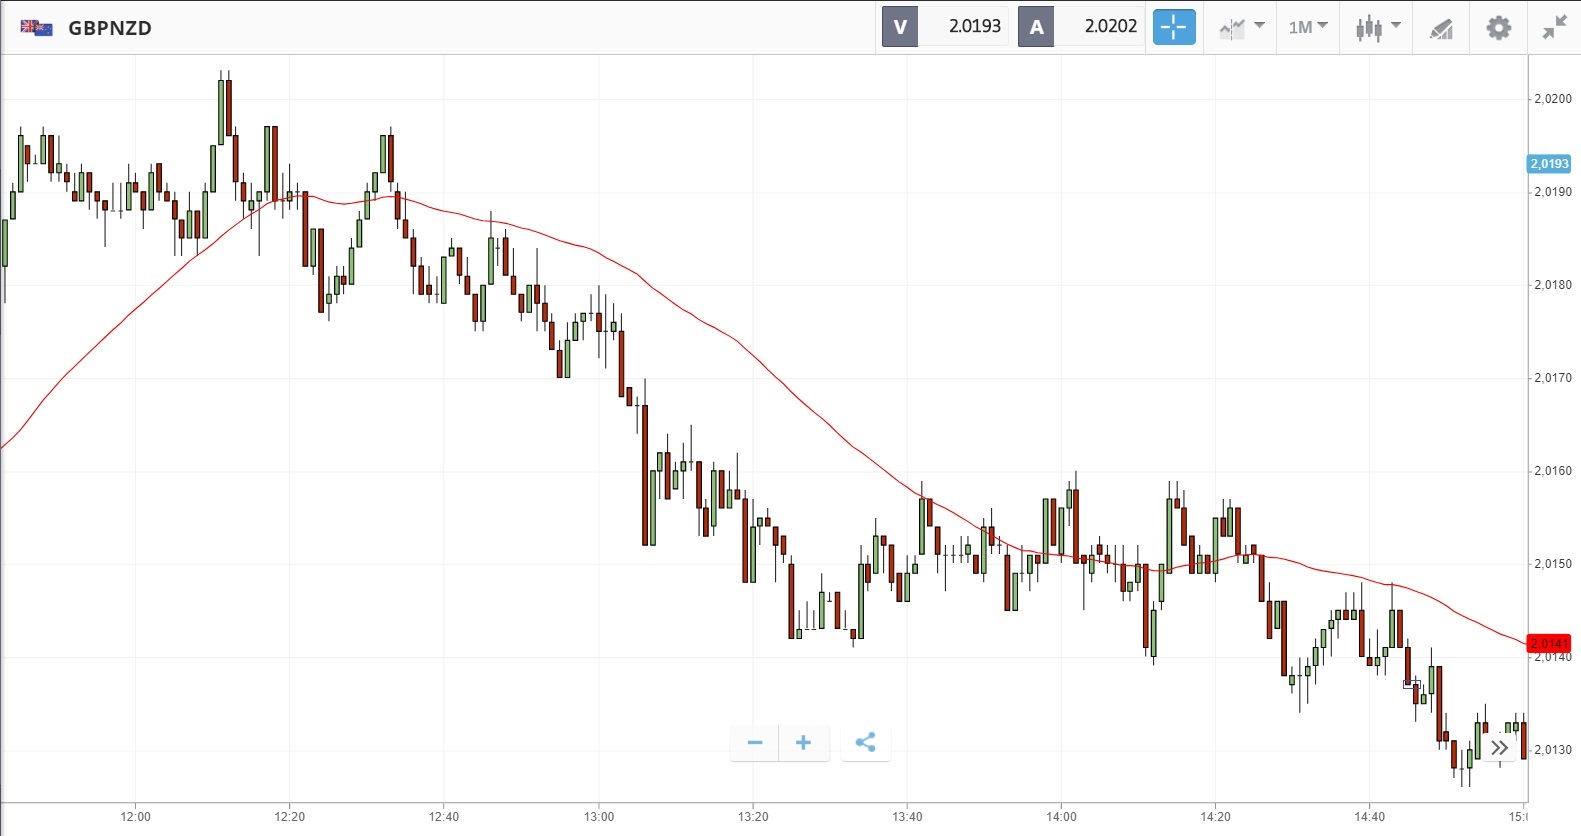Screen dimensions: 1581x836
Task: Share the chart via share icon
Action: coord(865,742)
